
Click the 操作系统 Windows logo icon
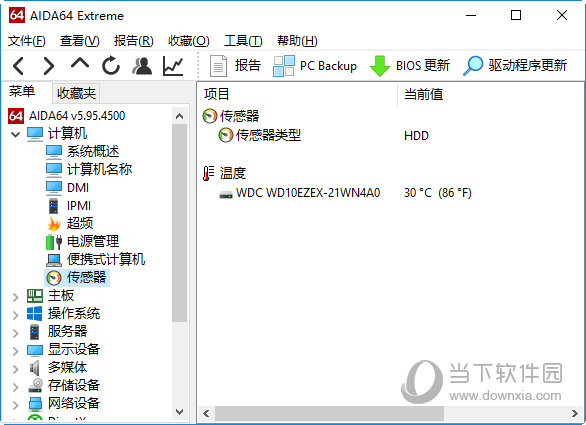point(35,314)
